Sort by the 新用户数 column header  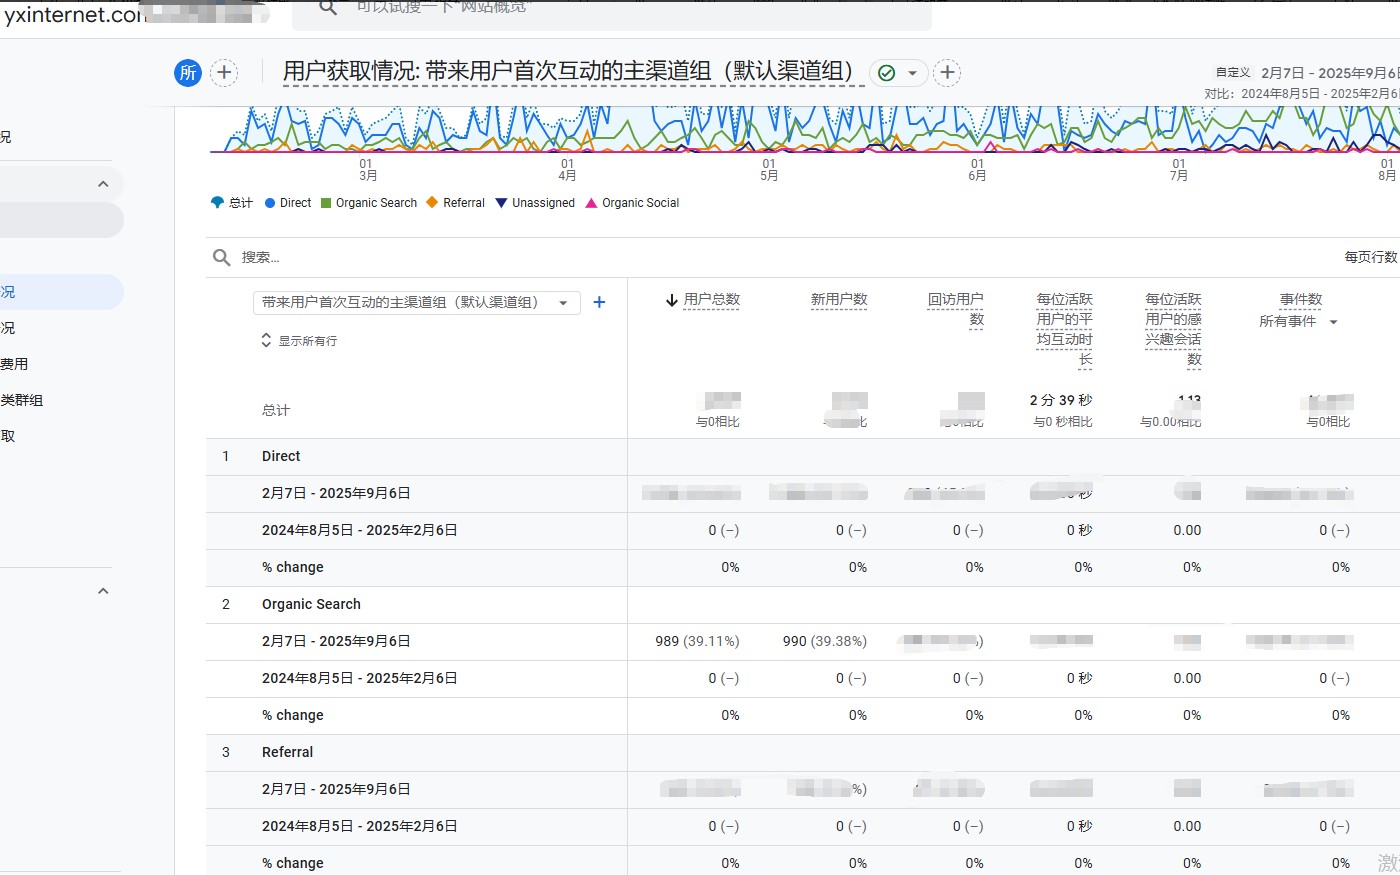838,300
